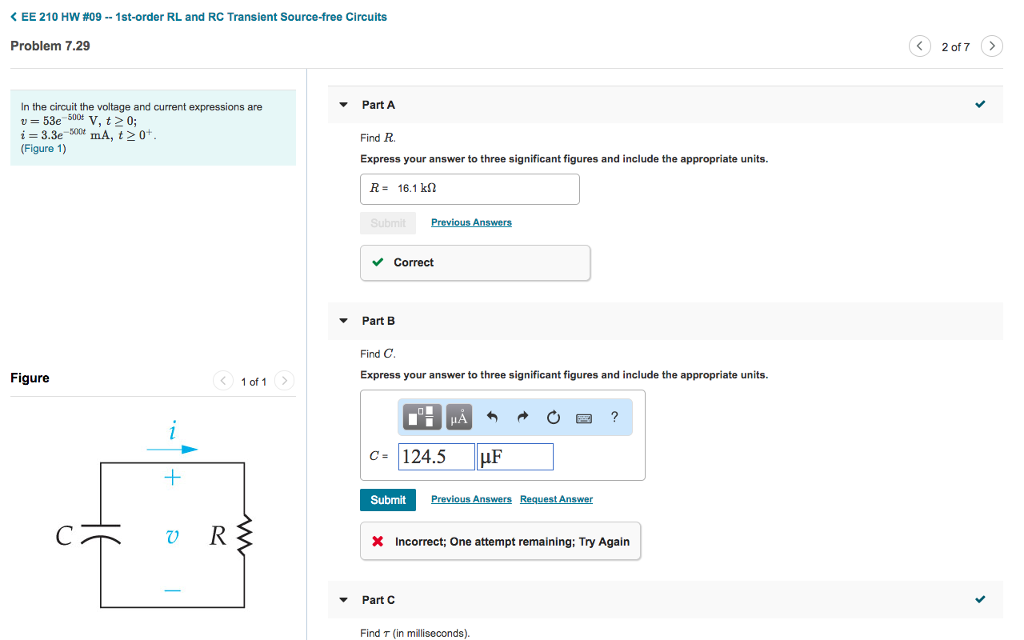Collapse the Part A section

[344, 105]
